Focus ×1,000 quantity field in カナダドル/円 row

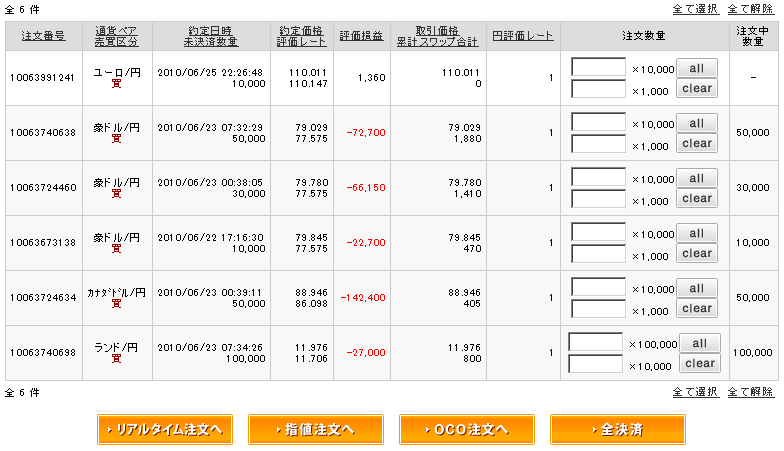(x=598, y=309)
